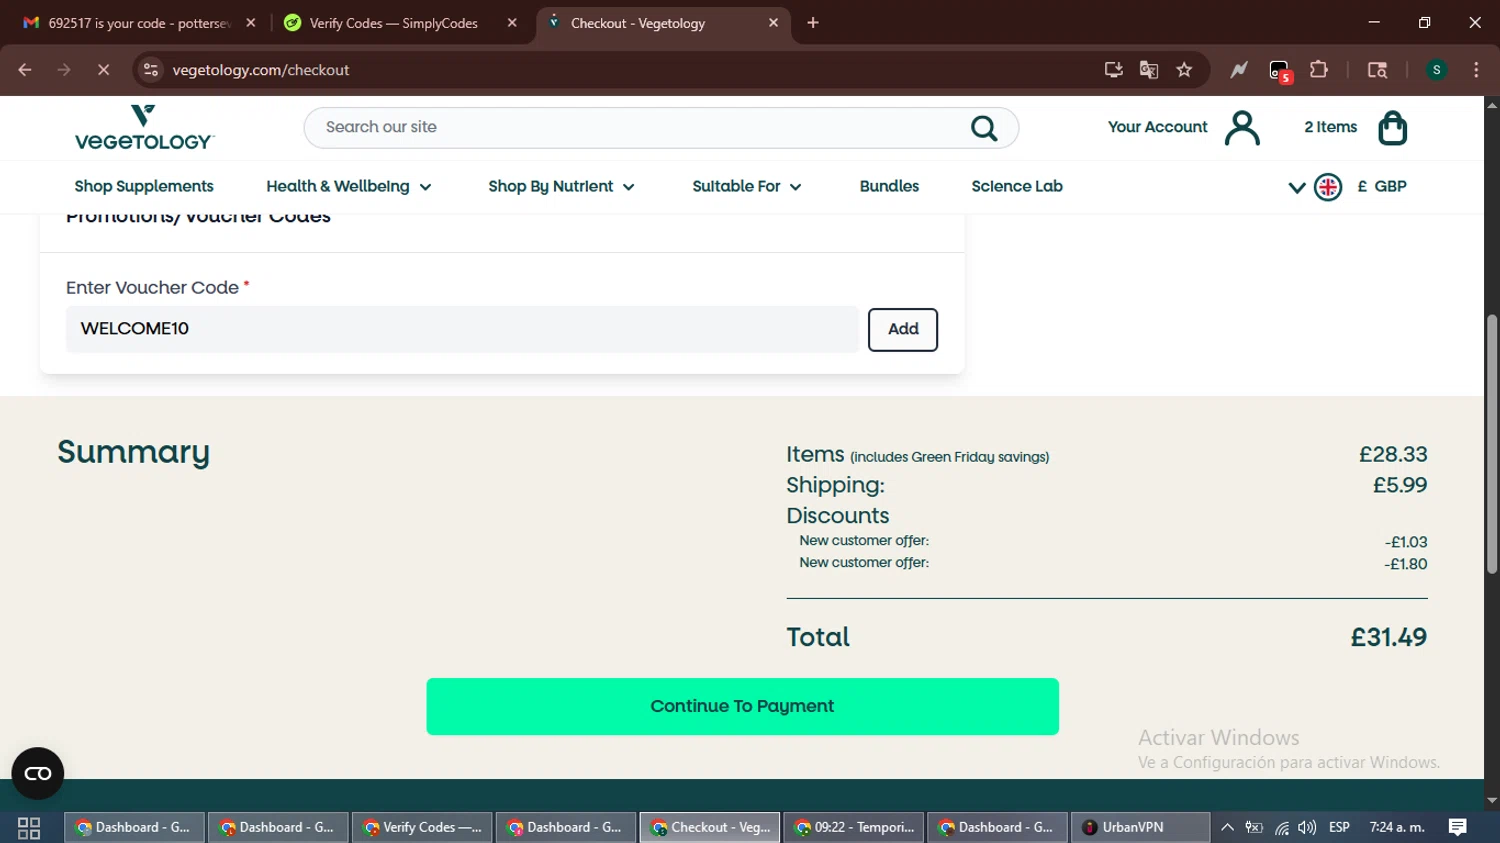Show hidden system tray icons
The width and height of the screenshot is (1500, 843).
pyautogui.click(x=1227, y=827)
